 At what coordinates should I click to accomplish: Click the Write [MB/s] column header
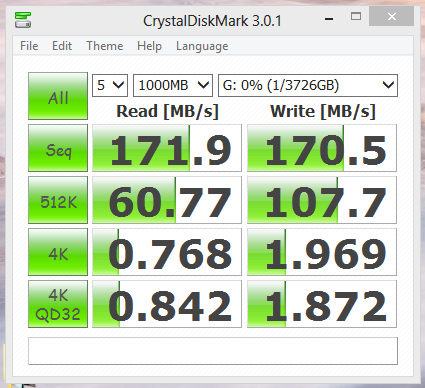(323, 111)
